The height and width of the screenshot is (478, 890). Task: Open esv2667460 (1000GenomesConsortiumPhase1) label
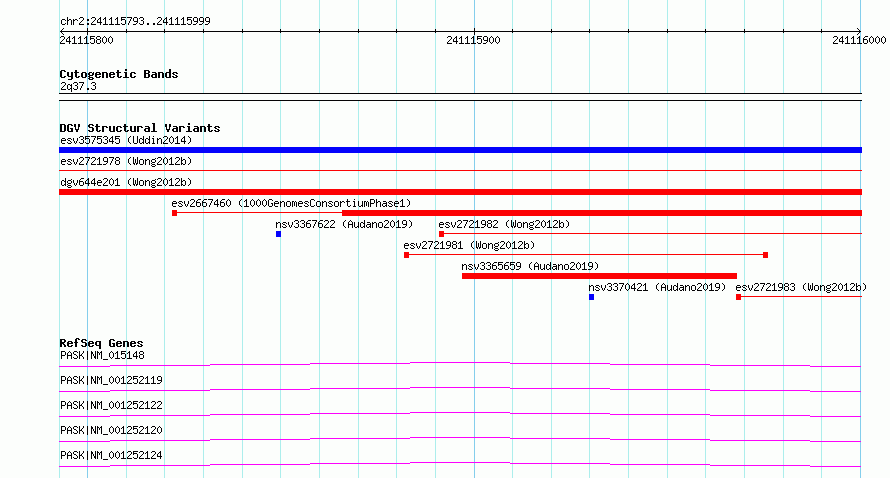(x=291, y=203)
